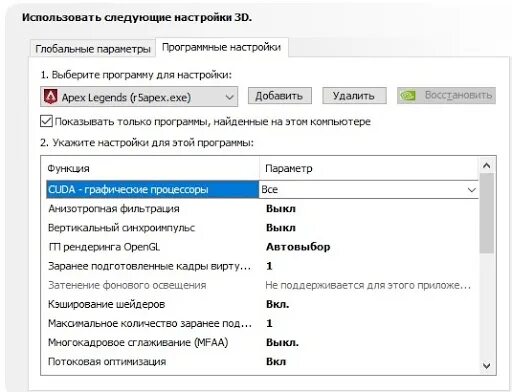Screen dimensions: 512x392
Task: Select 'ГП рендеринга OpenGL' row
Action: coord(262,247)
